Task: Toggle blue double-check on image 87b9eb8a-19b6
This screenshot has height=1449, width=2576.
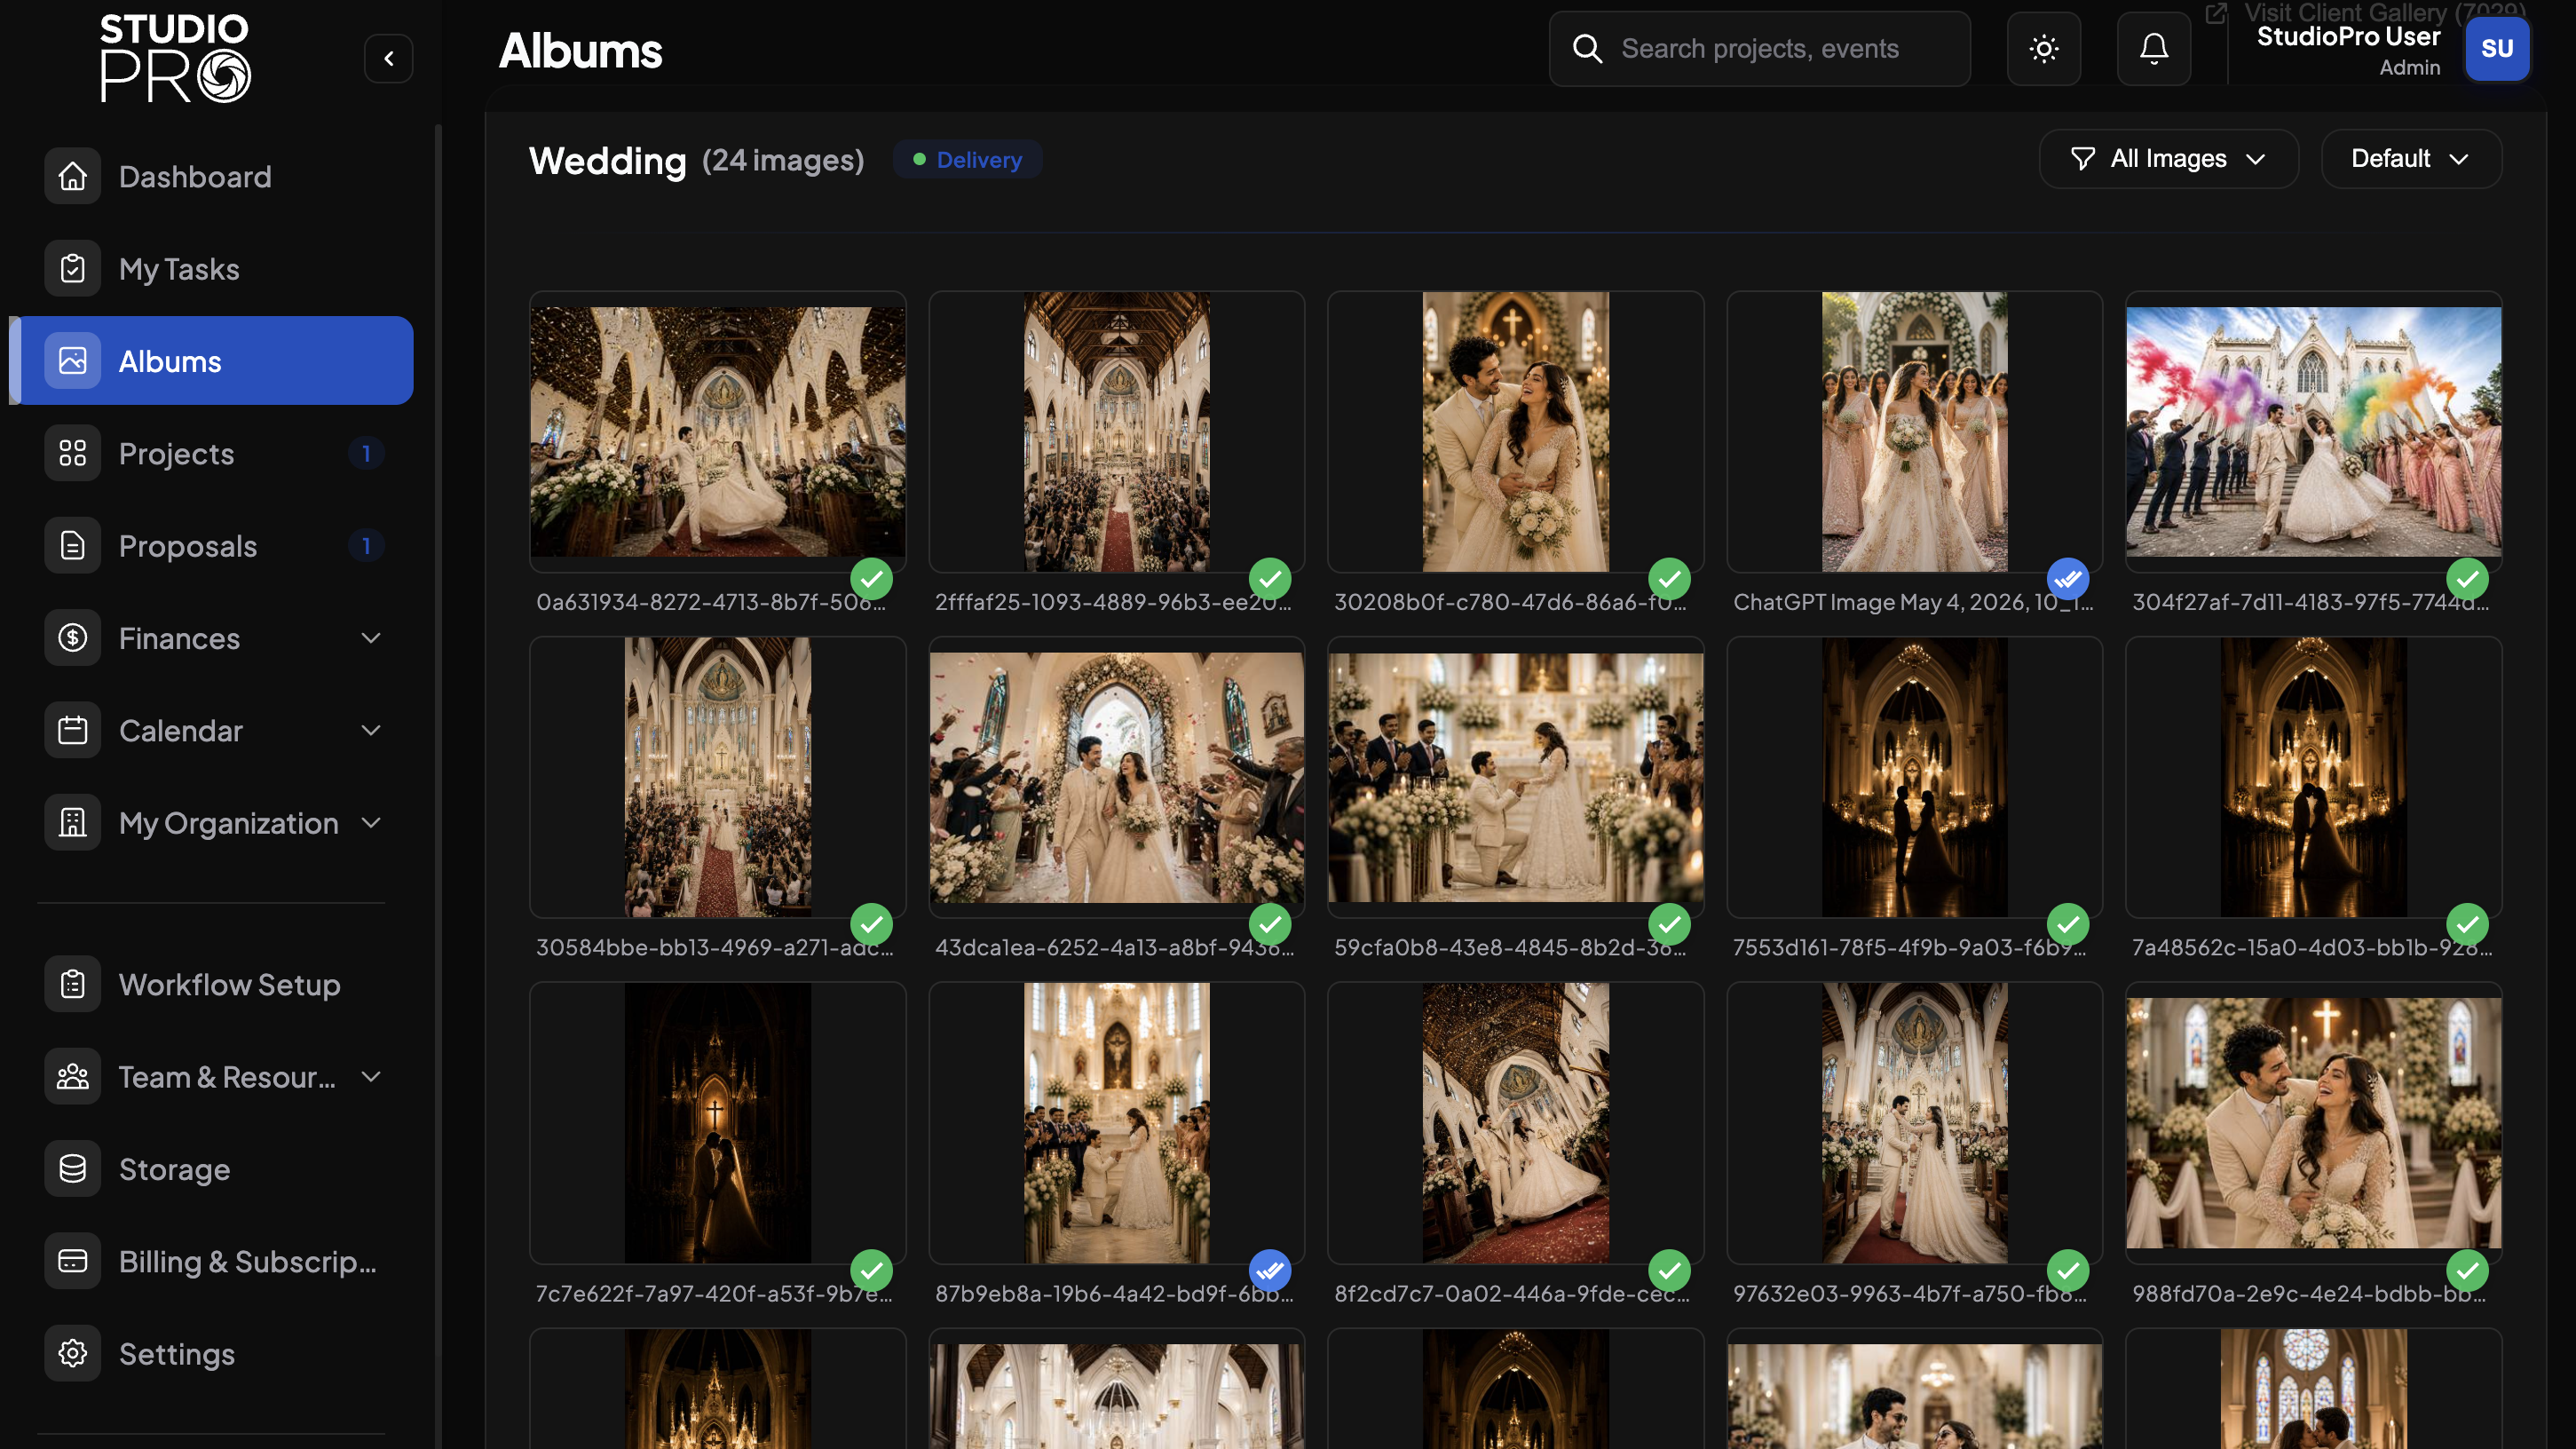Action: pyautogui.click(x=1270, y=1271)
